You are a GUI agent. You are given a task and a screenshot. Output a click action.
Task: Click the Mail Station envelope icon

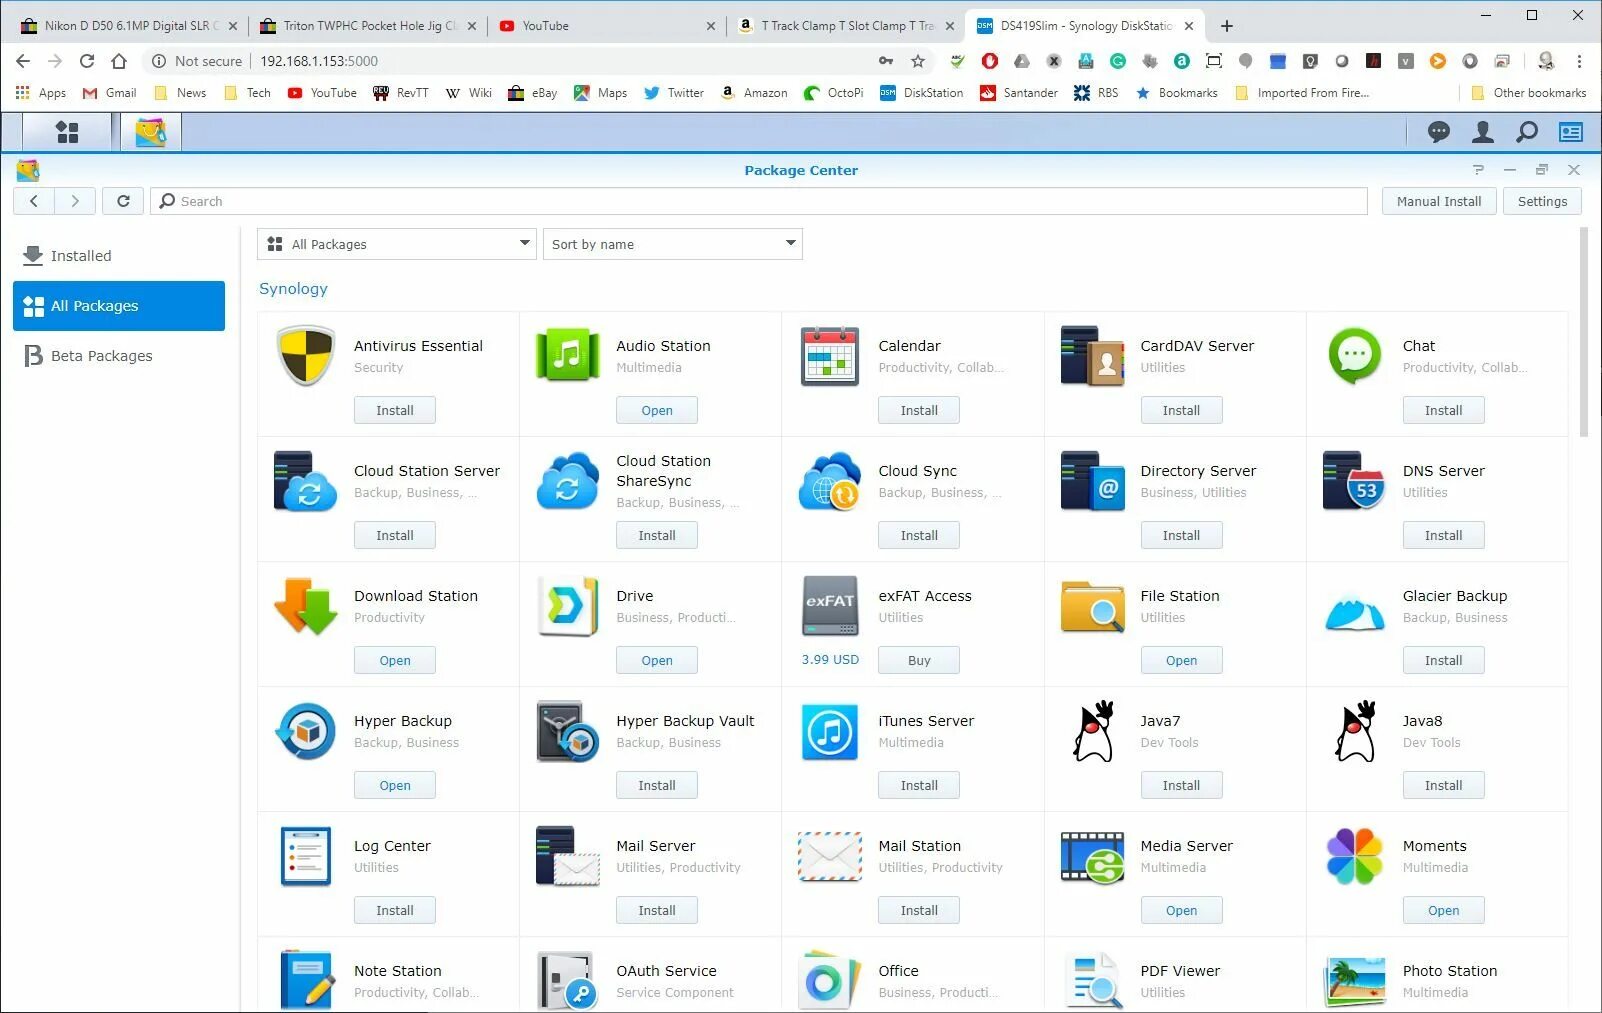pos(830,857)
